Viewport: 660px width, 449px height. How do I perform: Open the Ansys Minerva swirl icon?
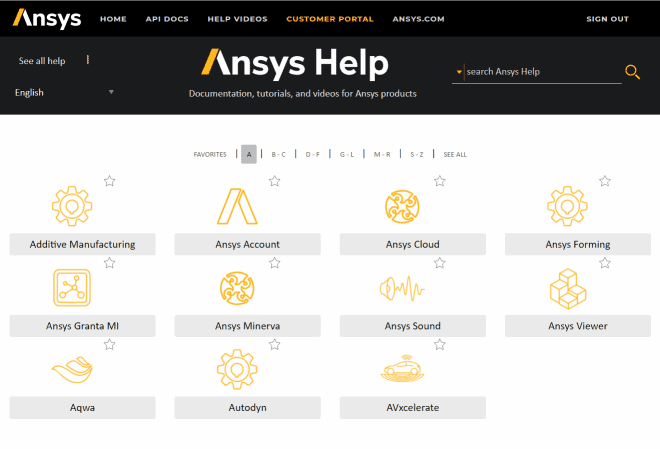237,288
